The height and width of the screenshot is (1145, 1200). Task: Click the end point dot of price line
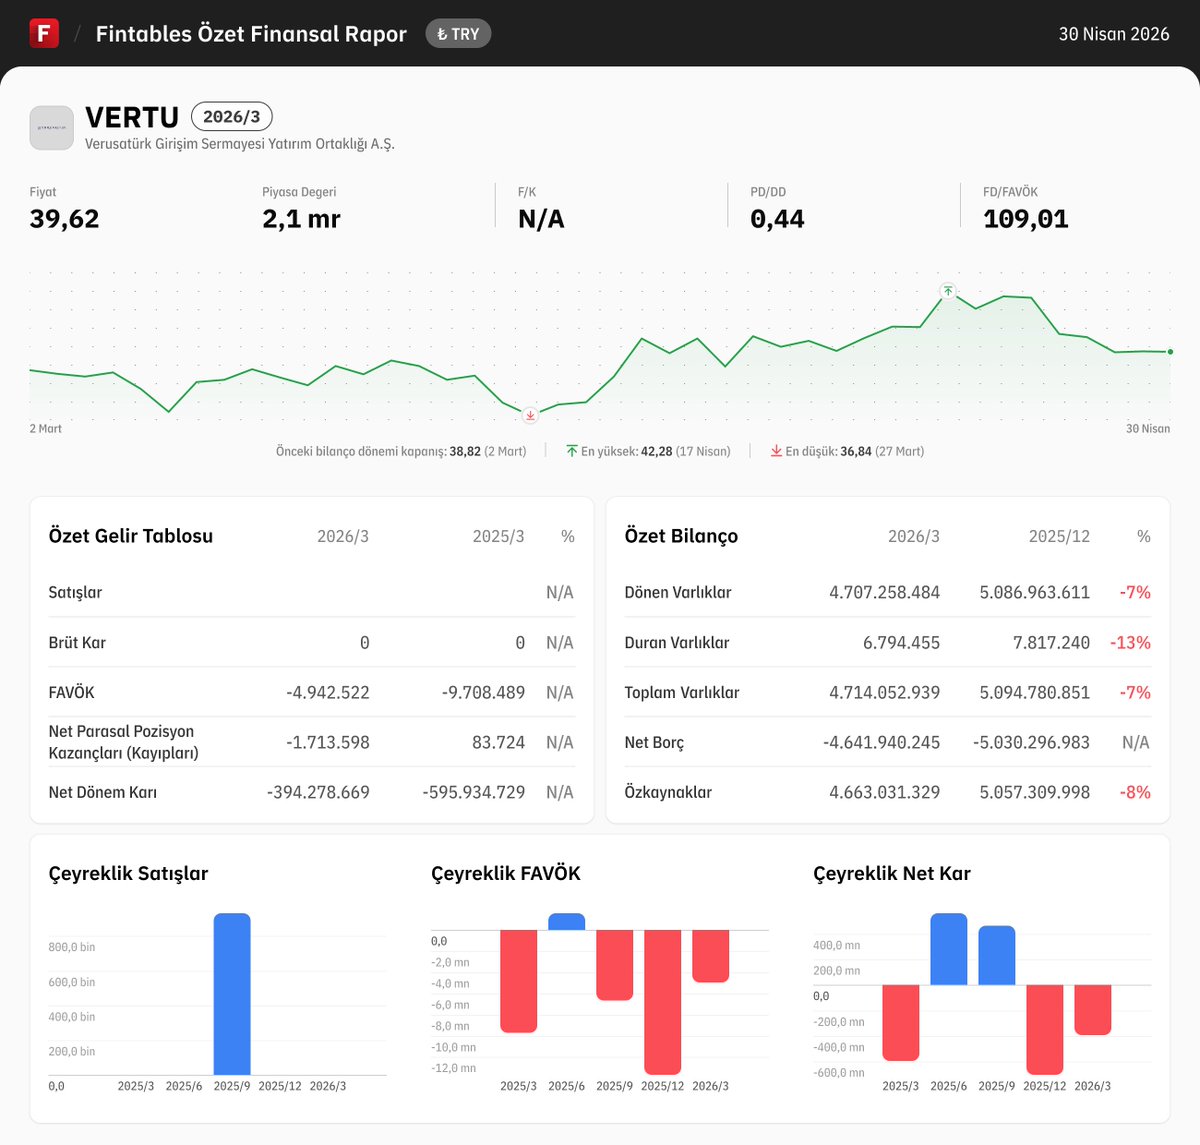pyautogui.click(x=1170, y=352)
